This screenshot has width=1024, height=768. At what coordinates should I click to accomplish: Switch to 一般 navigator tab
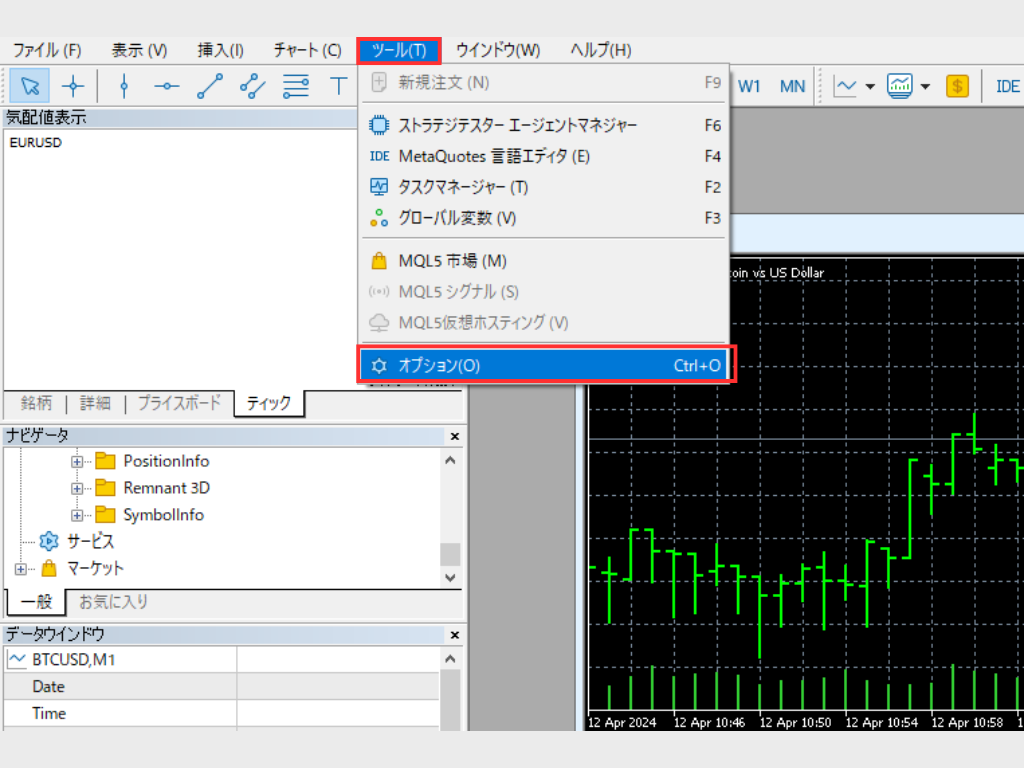point(36,601)
